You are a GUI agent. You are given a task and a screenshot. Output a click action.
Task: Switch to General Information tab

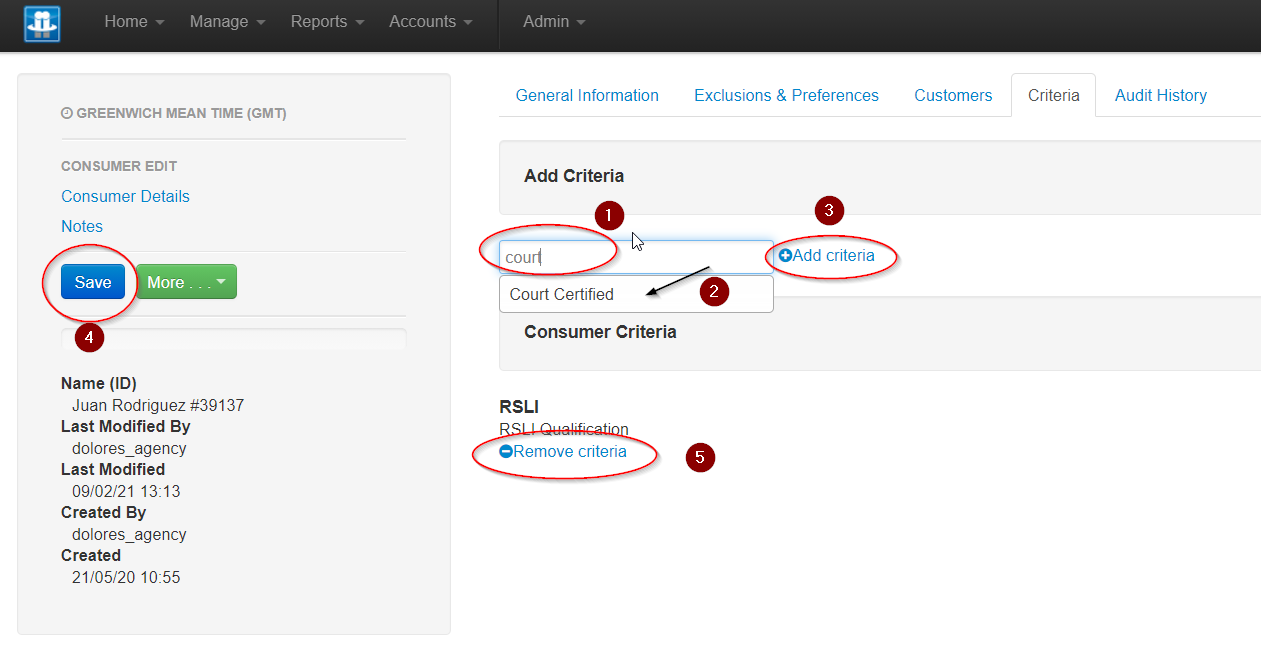tap(587, 96)
